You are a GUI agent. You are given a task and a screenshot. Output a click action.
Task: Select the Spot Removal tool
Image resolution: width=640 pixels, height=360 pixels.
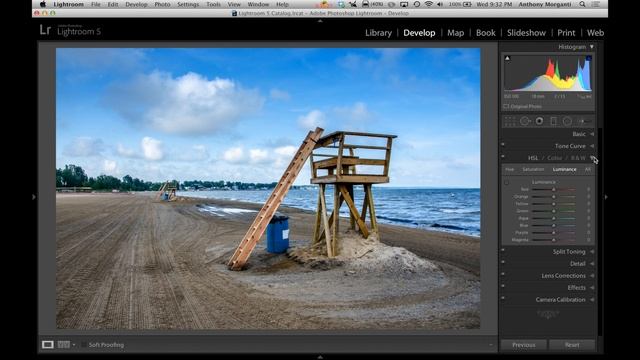pos(525,121)
